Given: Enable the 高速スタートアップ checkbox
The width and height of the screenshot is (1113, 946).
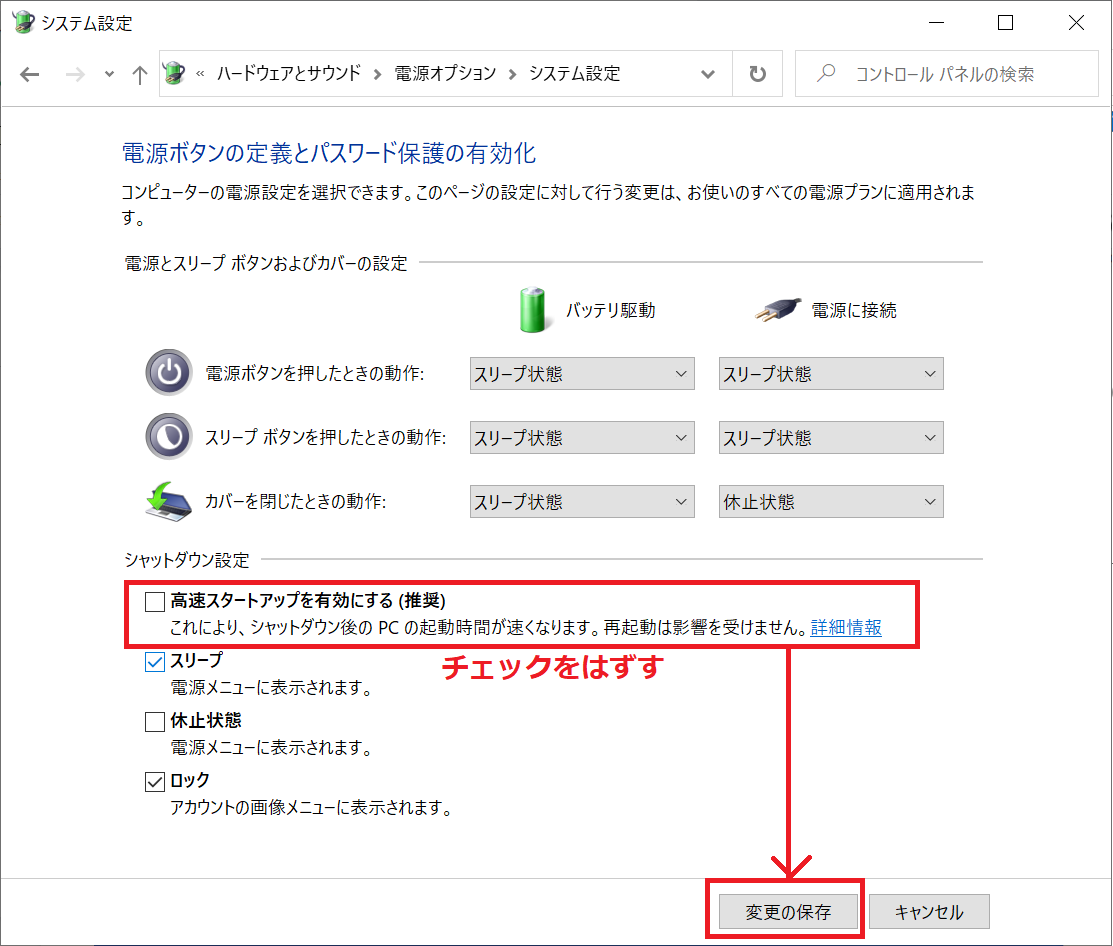Looking at the screenshot, I should (154, 601).
